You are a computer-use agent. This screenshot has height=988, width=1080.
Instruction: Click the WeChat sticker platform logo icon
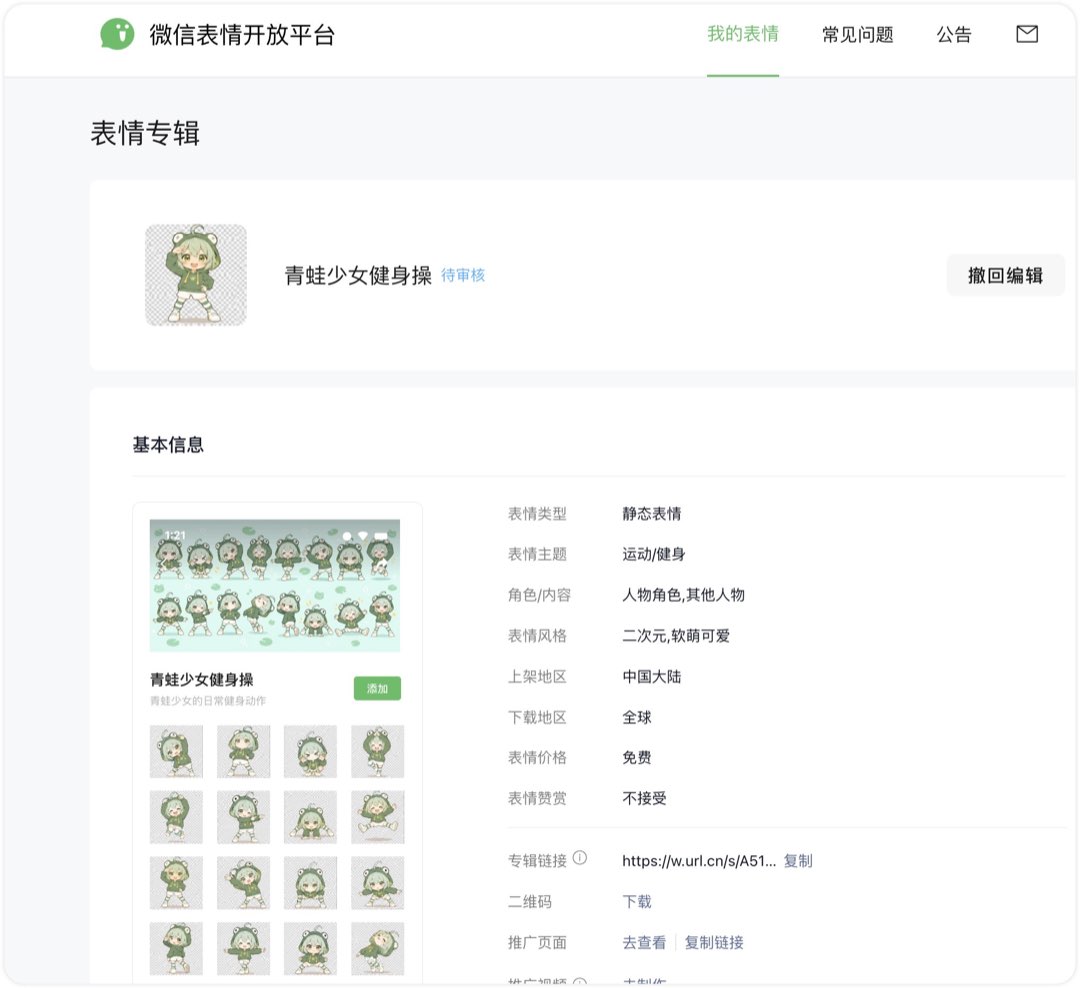click(117, 34)
